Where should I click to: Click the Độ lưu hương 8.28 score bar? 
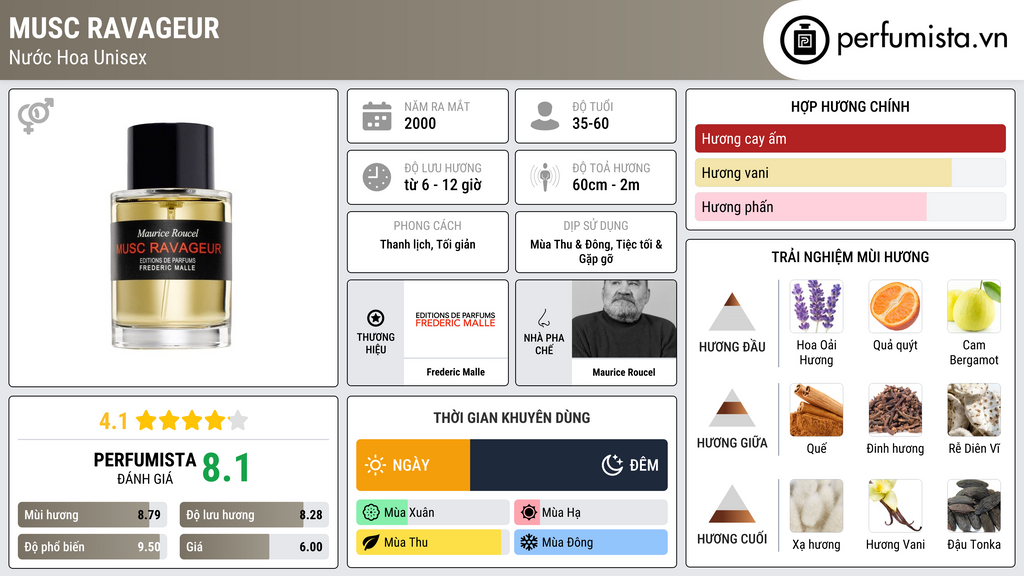tap(254, 515)
